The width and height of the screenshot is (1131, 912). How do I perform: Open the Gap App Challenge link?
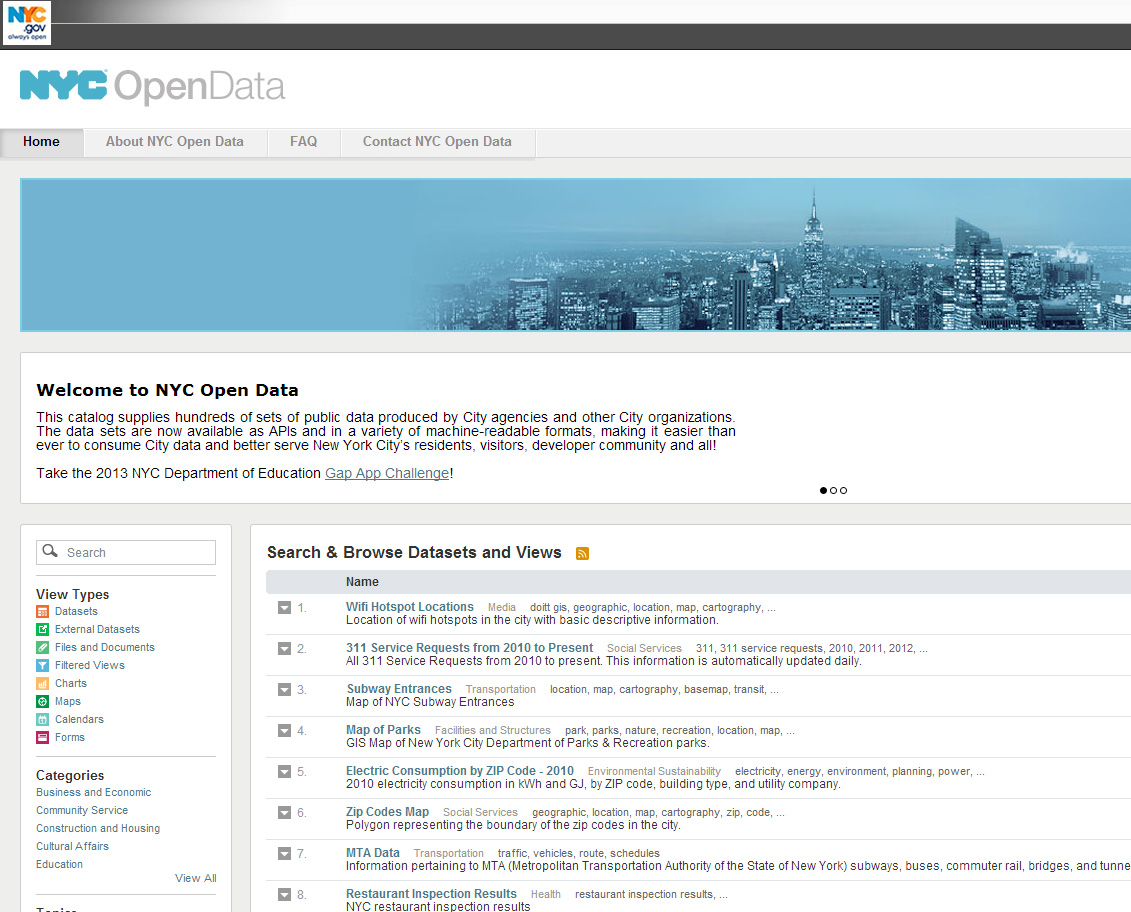[x=387, y=473]
